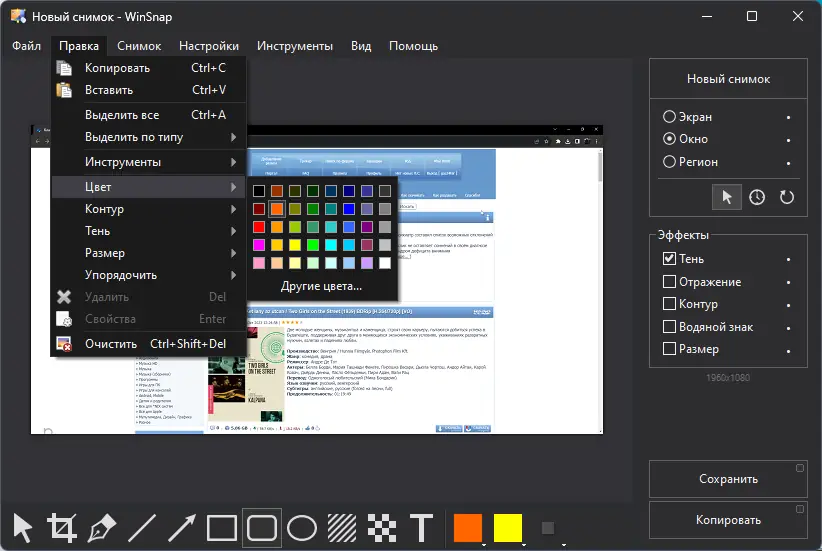The height and width of the screenshot is (551, 822).
Task: Select the pointer selection tool in bottom toolbar
Action: [x=23, y=527]
